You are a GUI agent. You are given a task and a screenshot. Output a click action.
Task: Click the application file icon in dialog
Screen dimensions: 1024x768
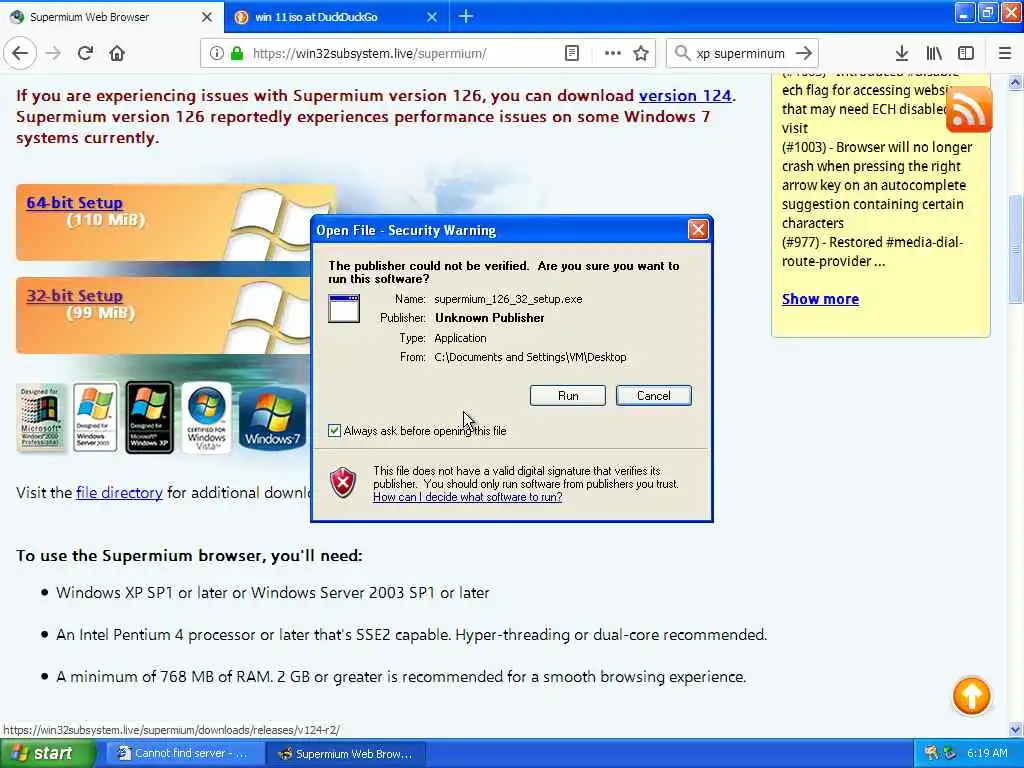344,308
